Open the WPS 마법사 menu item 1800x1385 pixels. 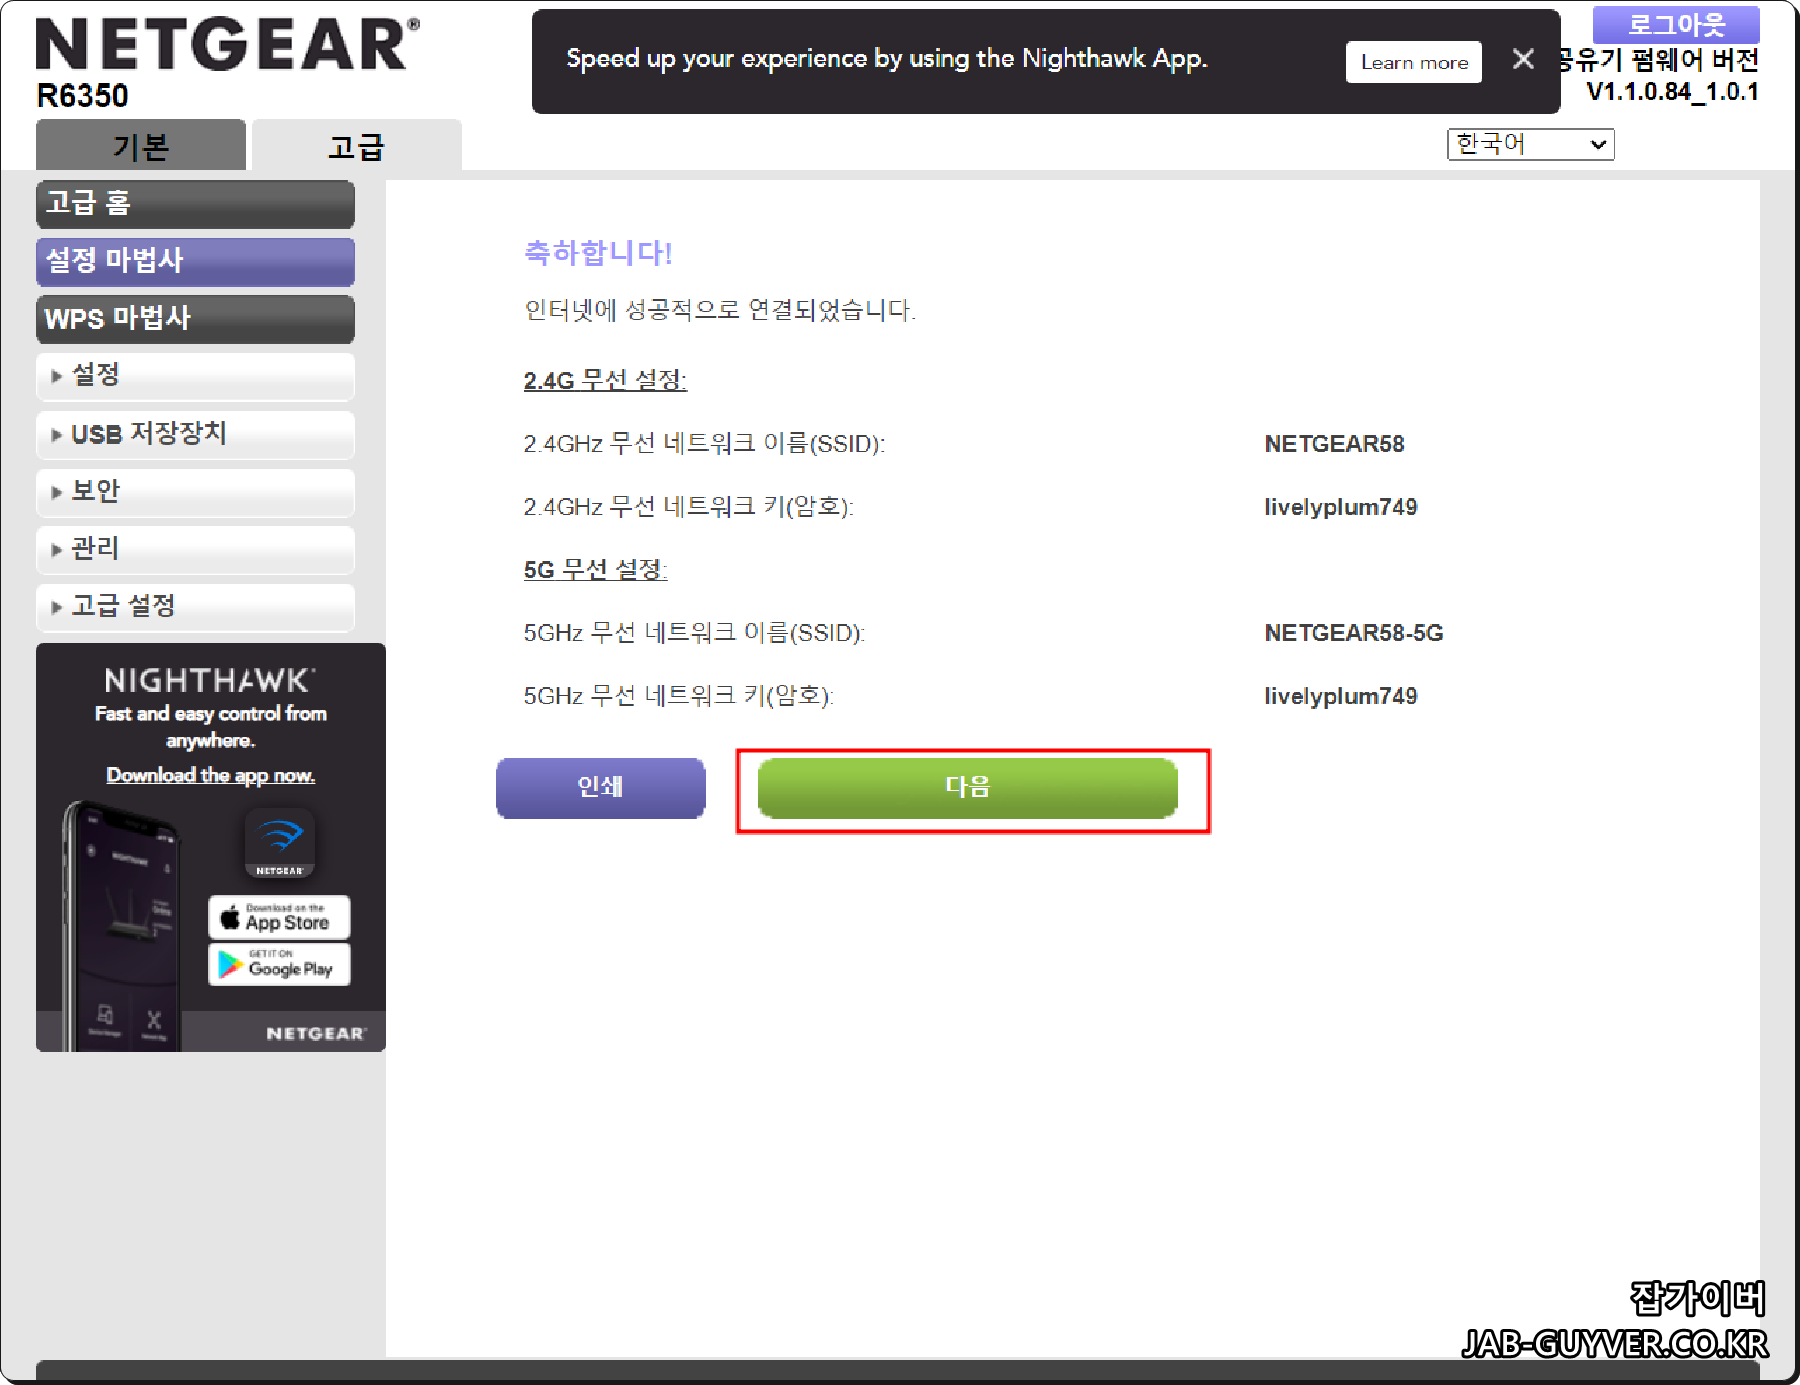(x=195, y=319)
